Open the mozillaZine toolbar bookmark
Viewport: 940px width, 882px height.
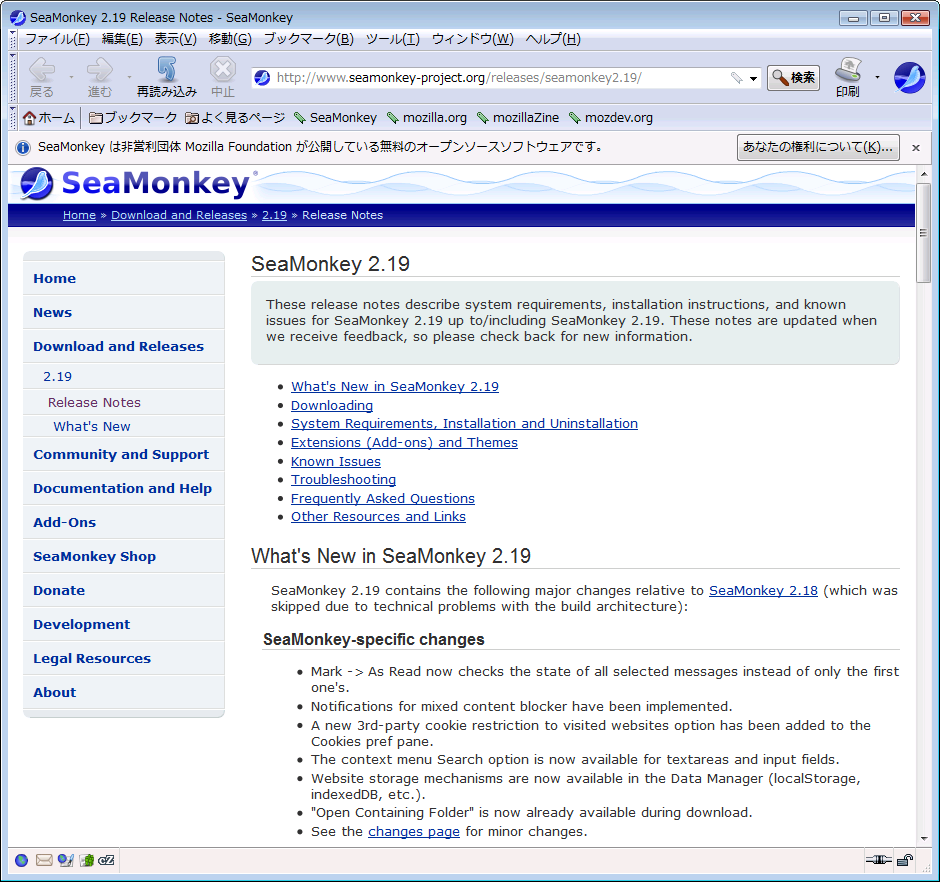tap(518, 118)
